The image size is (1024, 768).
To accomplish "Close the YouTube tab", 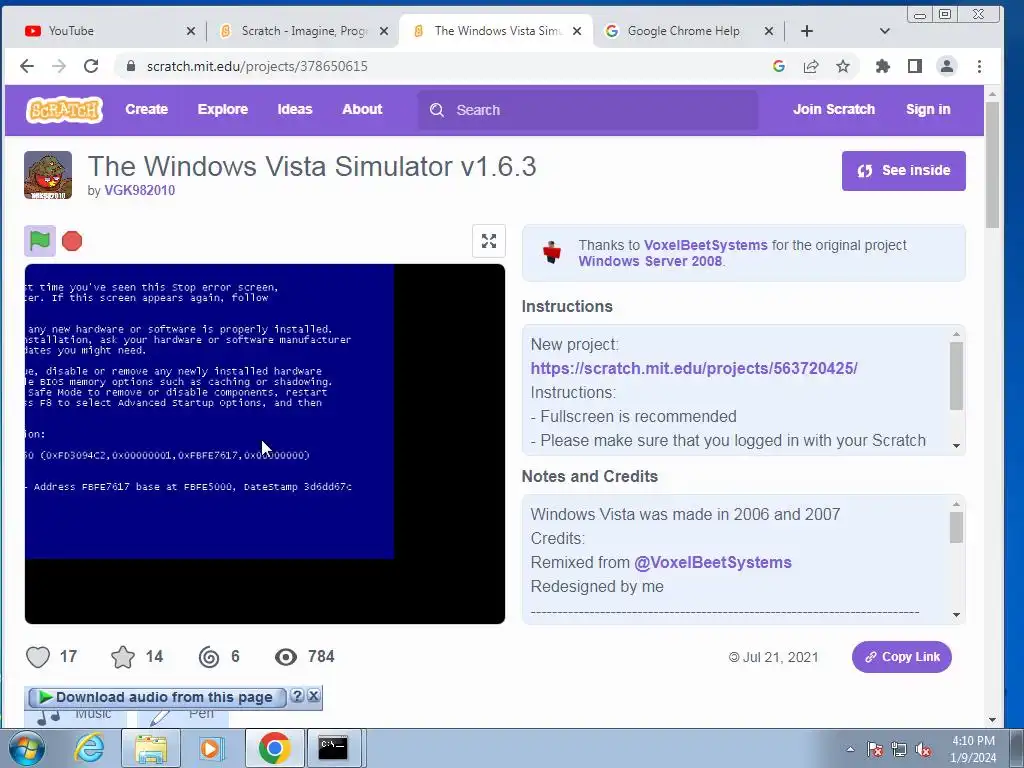I will click(191, 31).
